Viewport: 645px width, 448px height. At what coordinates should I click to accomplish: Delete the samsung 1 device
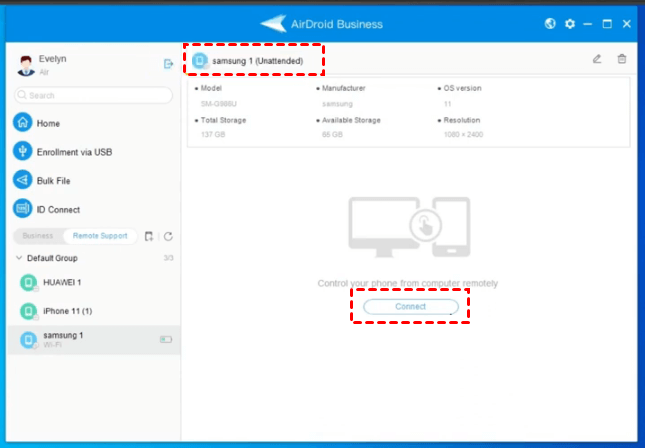click(622, 60)
